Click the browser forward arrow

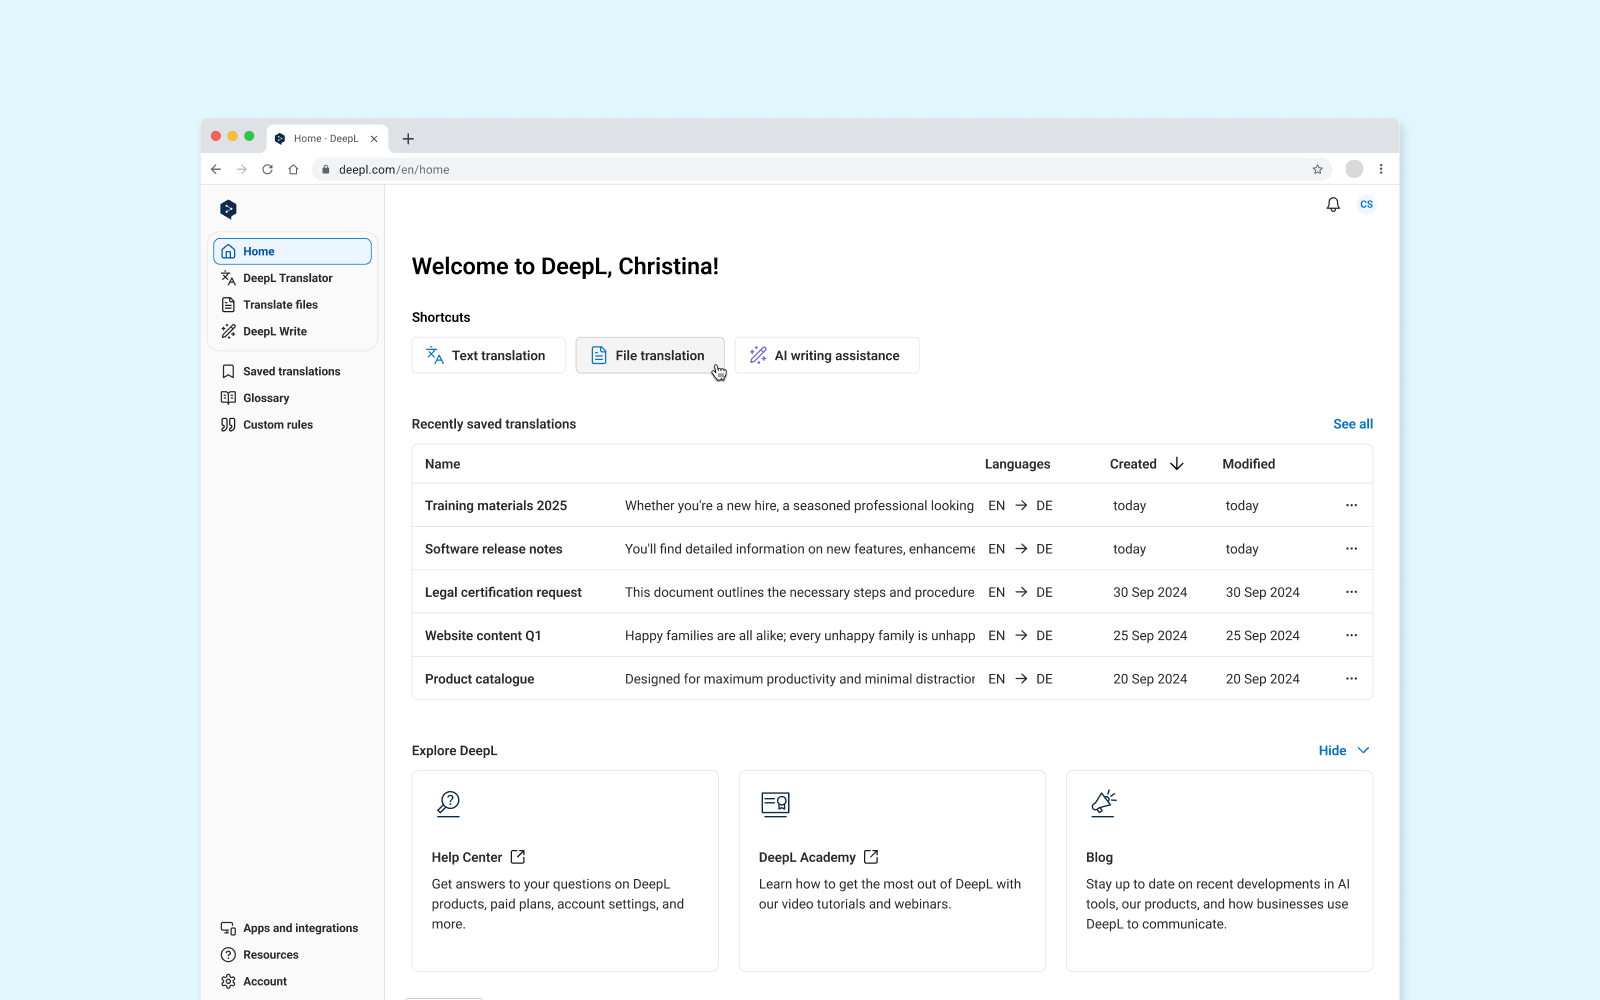[x=241, y=169]
